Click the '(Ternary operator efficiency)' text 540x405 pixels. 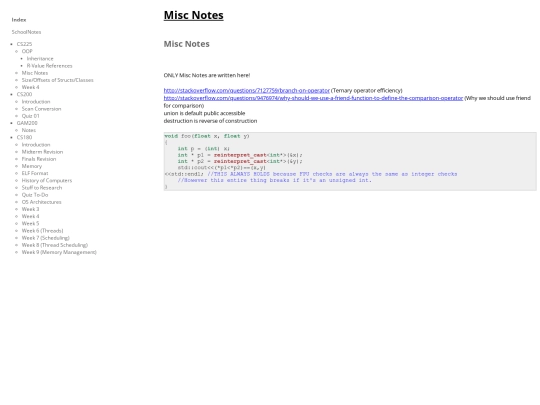(x=366, y=91)
